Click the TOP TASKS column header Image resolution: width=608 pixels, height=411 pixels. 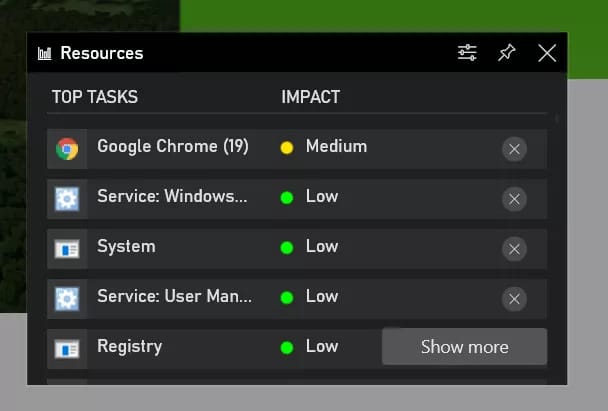click(x=94, y=97)
